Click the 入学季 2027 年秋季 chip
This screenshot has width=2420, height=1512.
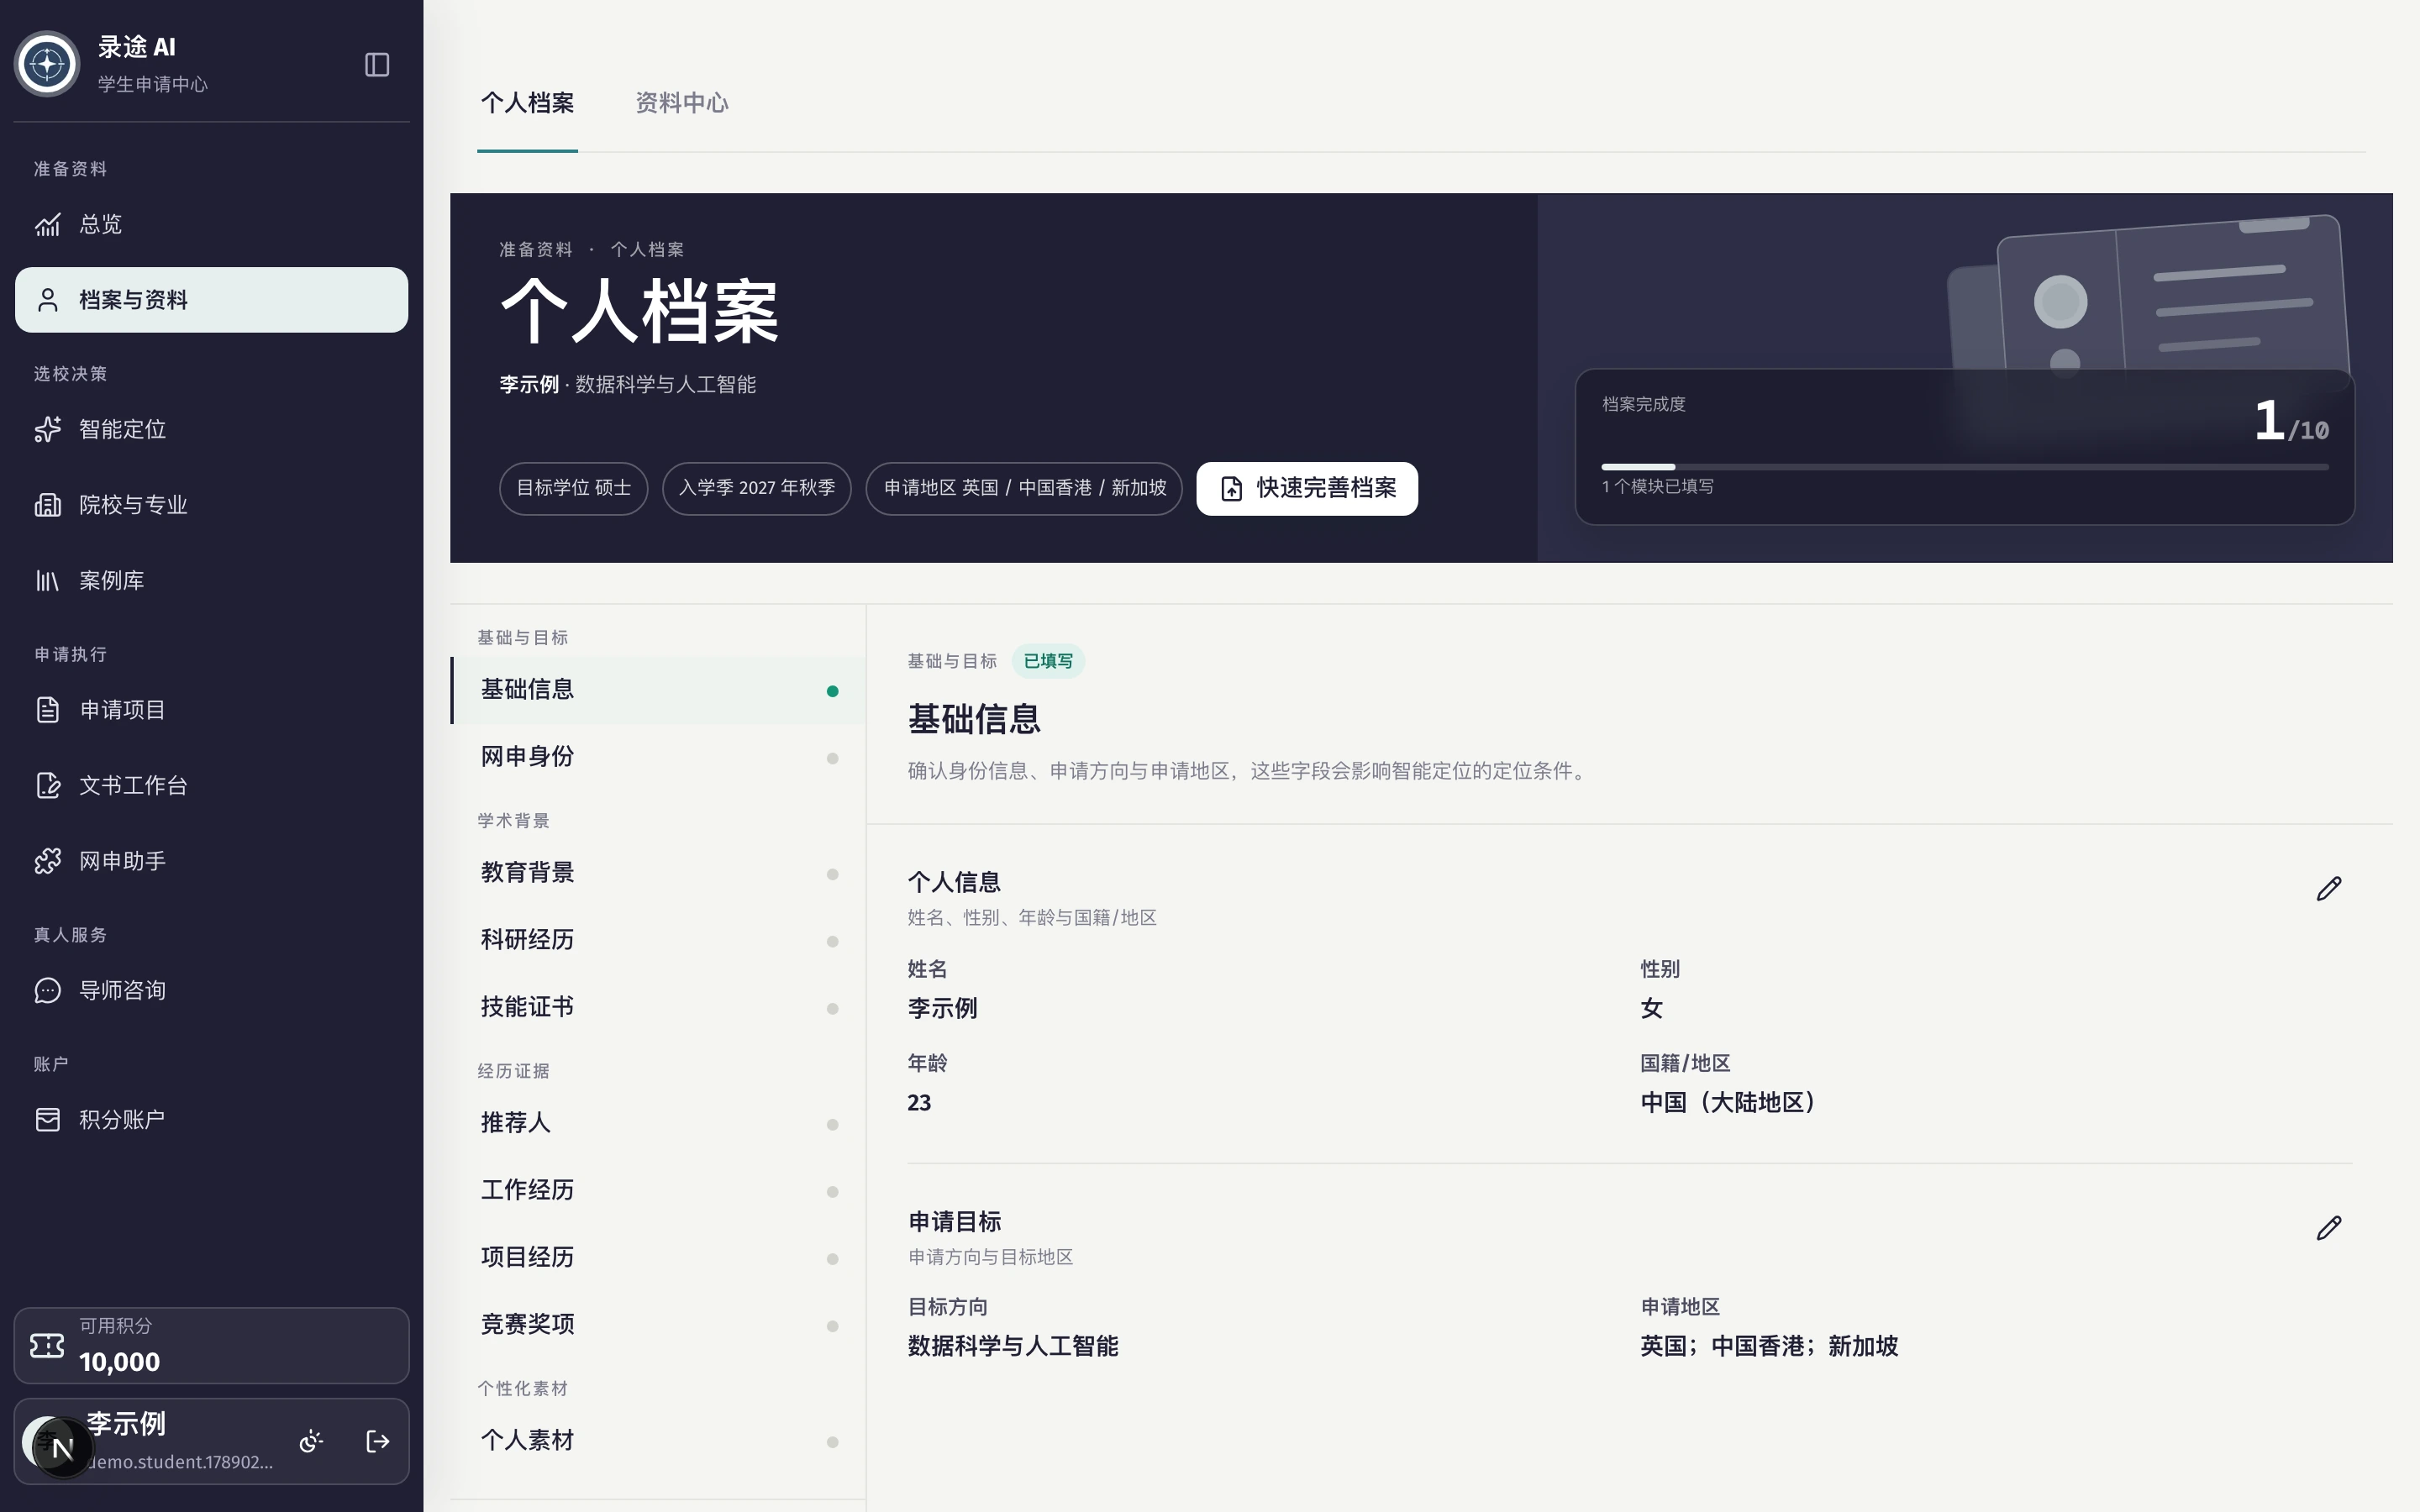click(x=757, y=488)
